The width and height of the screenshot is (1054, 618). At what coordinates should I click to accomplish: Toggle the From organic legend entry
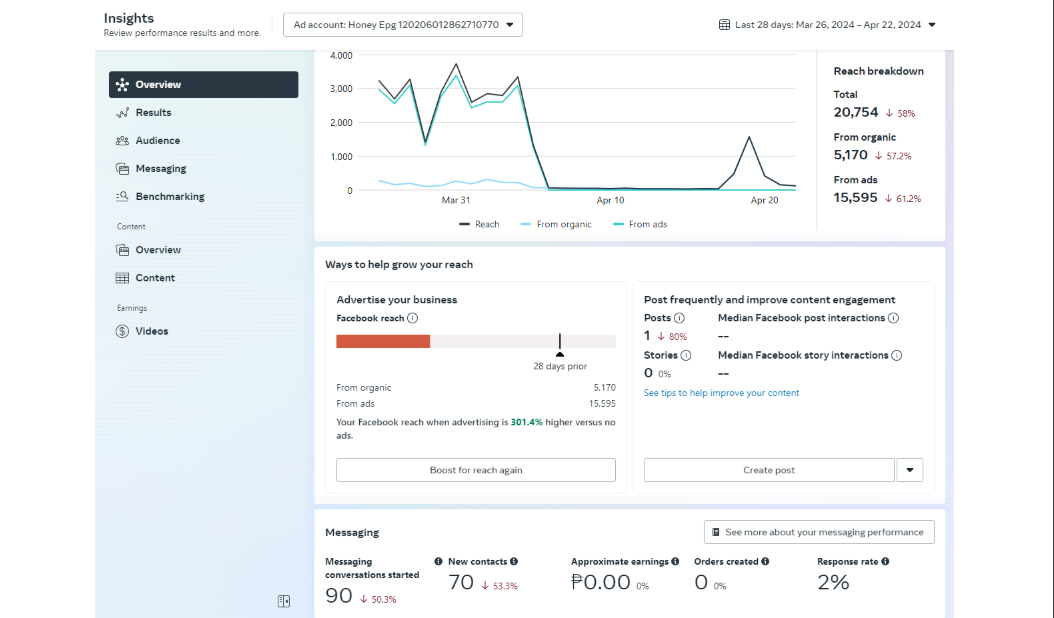tap(556, 224)
